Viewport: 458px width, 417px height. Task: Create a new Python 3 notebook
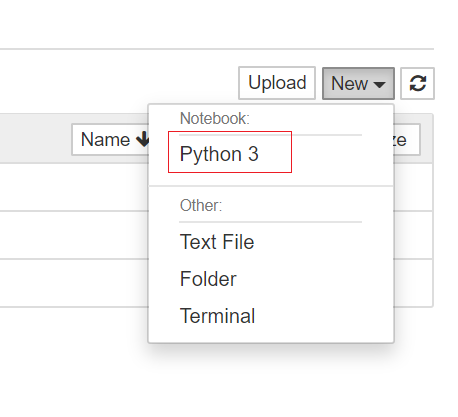tap(219, 154)
